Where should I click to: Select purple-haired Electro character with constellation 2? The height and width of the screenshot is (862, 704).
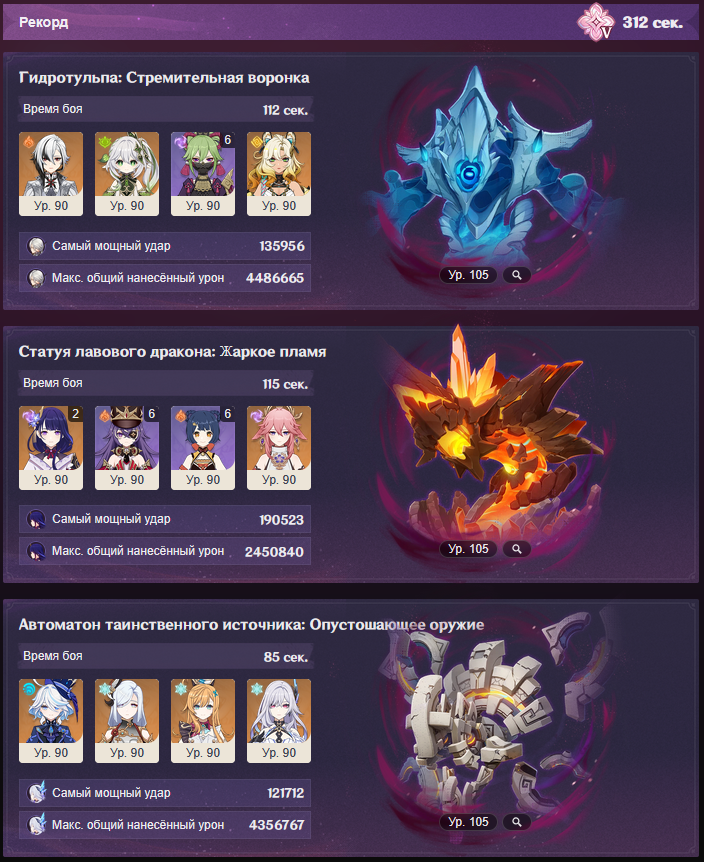[51, 448]
